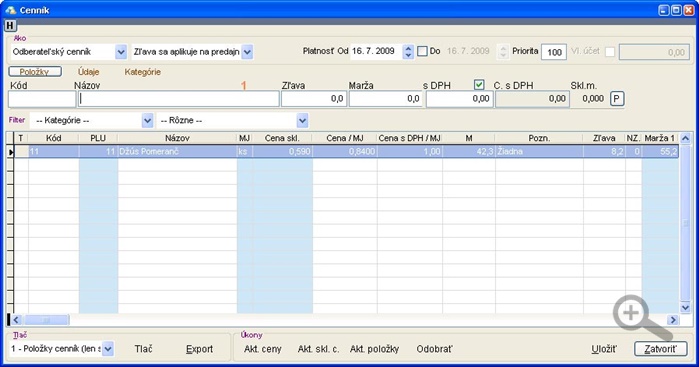The height and width of the screenshot is (367, 699).
Task: Sort by the PLU column header
Action: (x=98, y=138)
